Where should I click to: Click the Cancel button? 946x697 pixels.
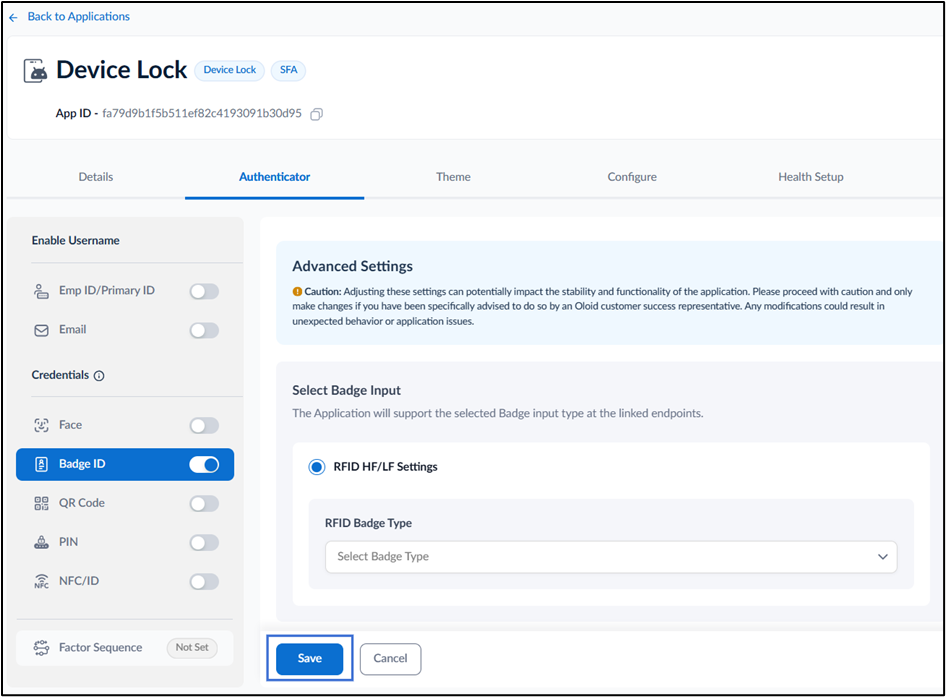[x=390, y=658]
